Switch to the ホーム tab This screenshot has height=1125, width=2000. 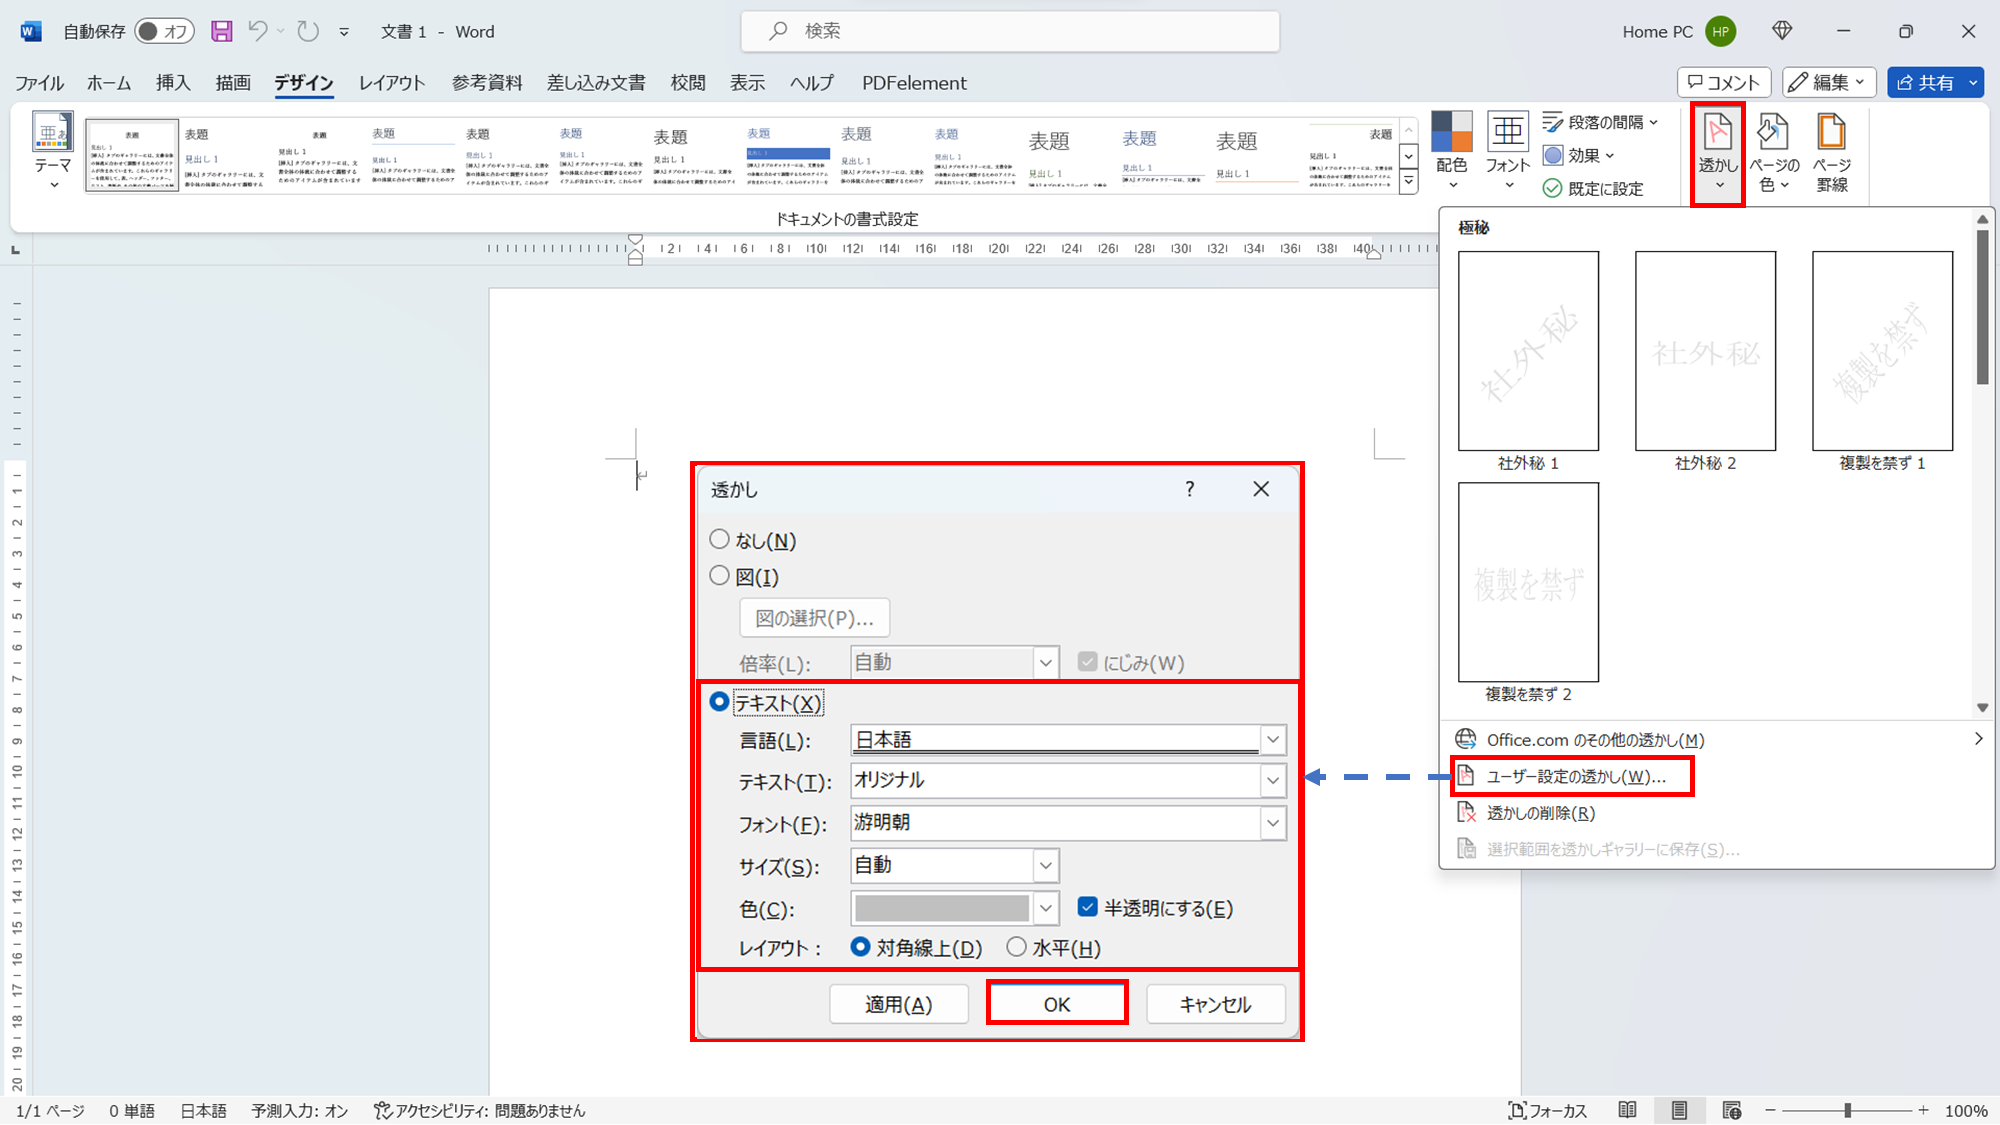click(109, 83)
